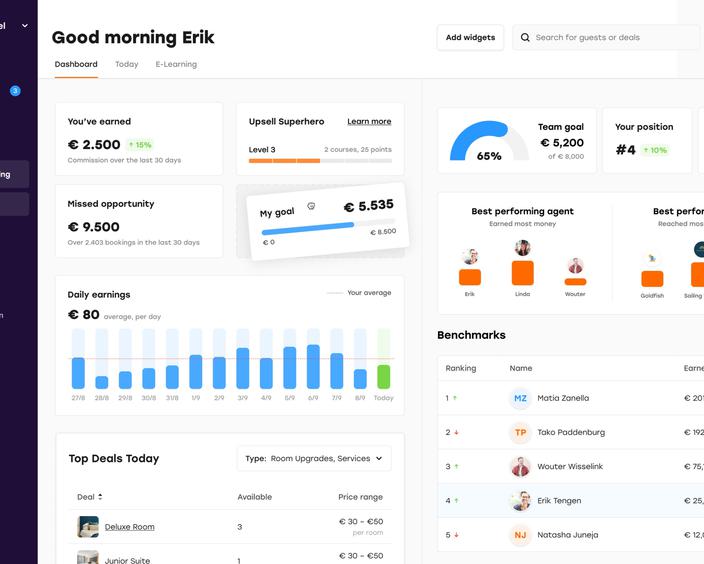The image size is (704, 564).
Task: Click the search for guests or deals field
Action: (x=610, y=38)
